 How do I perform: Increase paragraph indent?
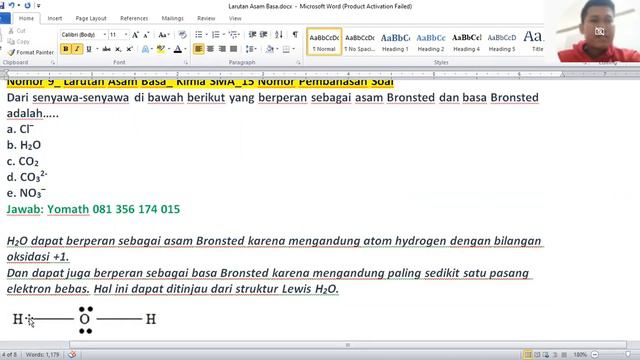pyautogui.click(x=264, y=34)
